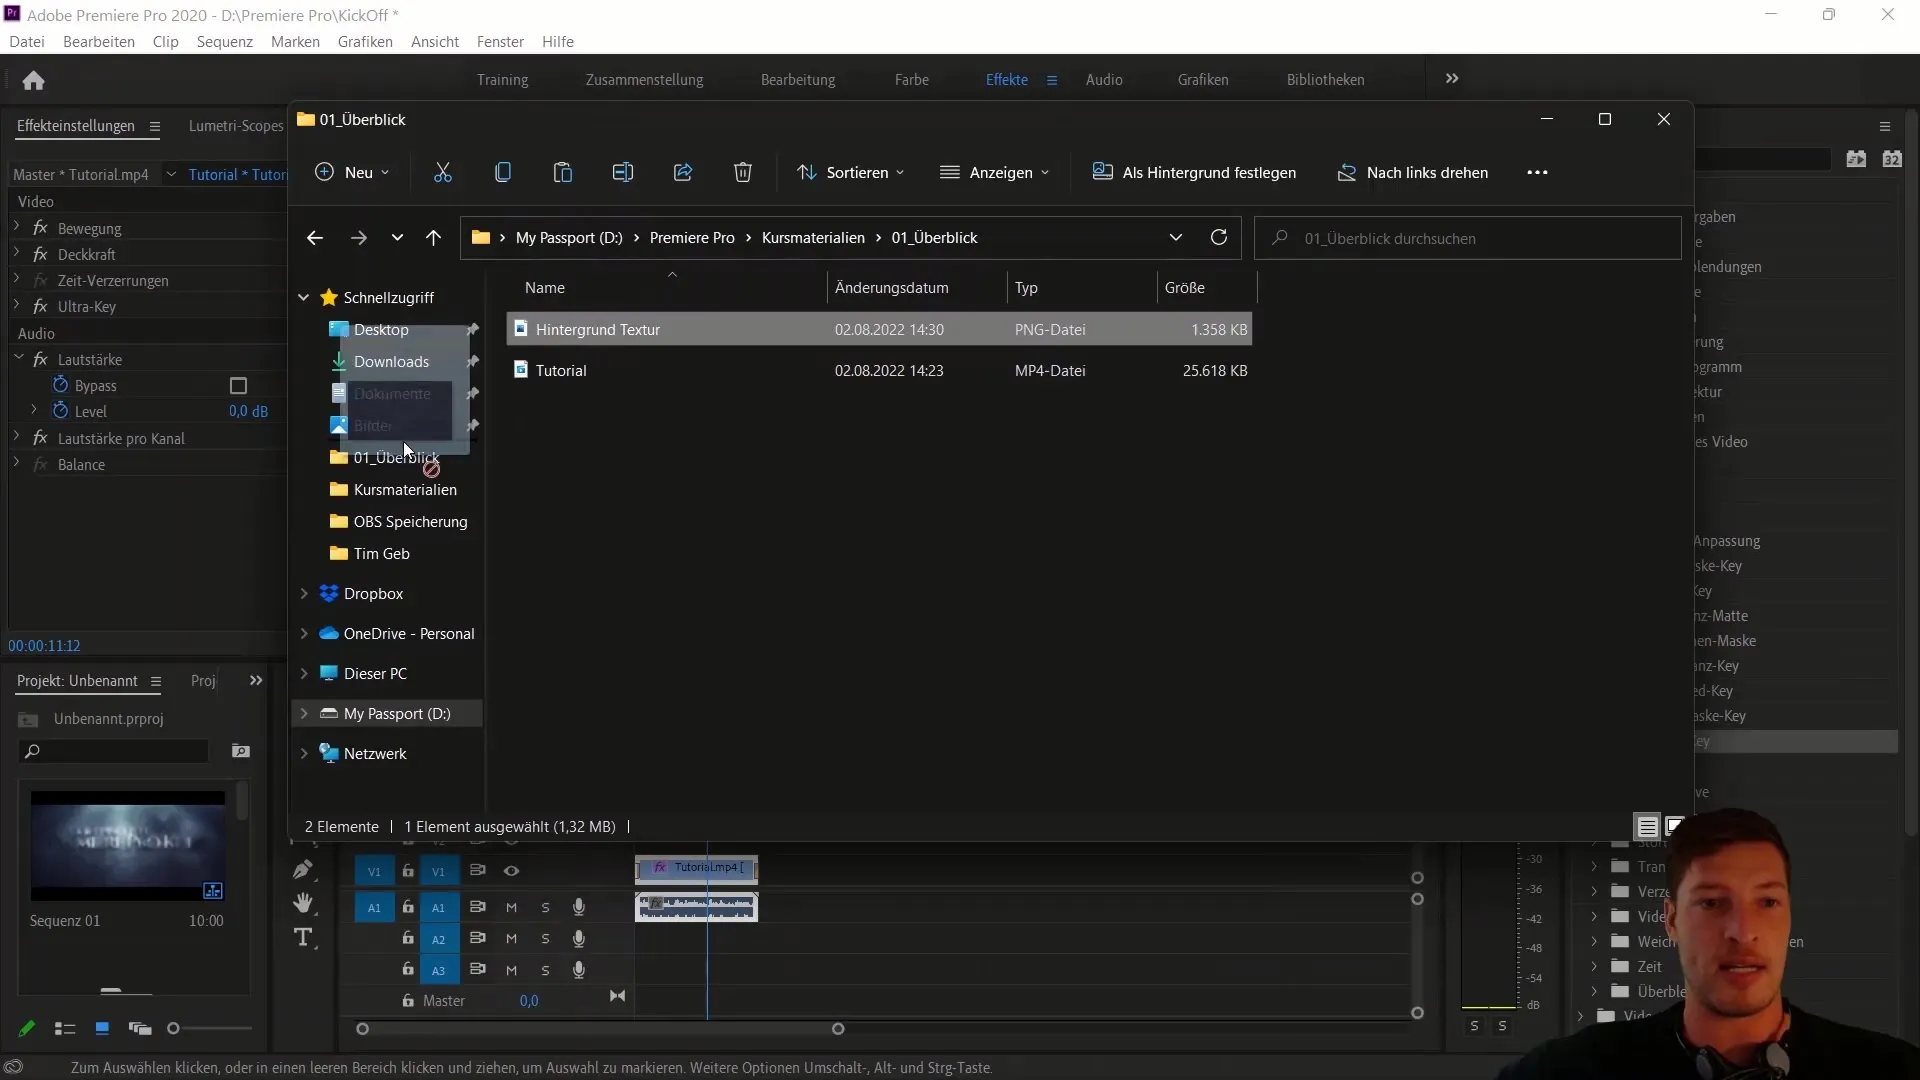Click the Ultra-Key effect icon
This screenshot has height=1080, width=1920.
(x=41, y=306)
